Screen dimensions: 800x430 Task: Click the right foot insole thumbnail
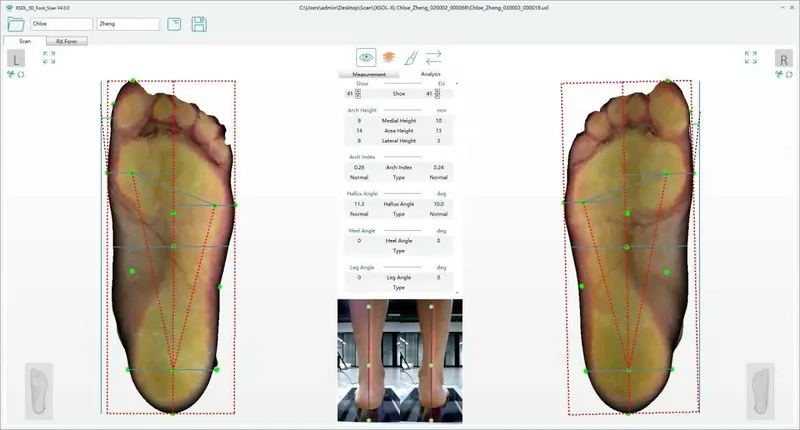point(760,391)
